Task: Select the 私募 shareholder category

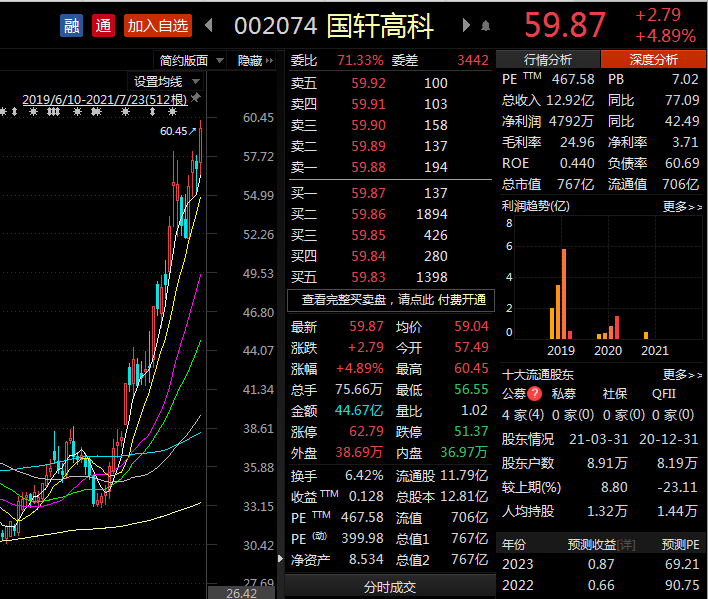Action: (564, 394)
